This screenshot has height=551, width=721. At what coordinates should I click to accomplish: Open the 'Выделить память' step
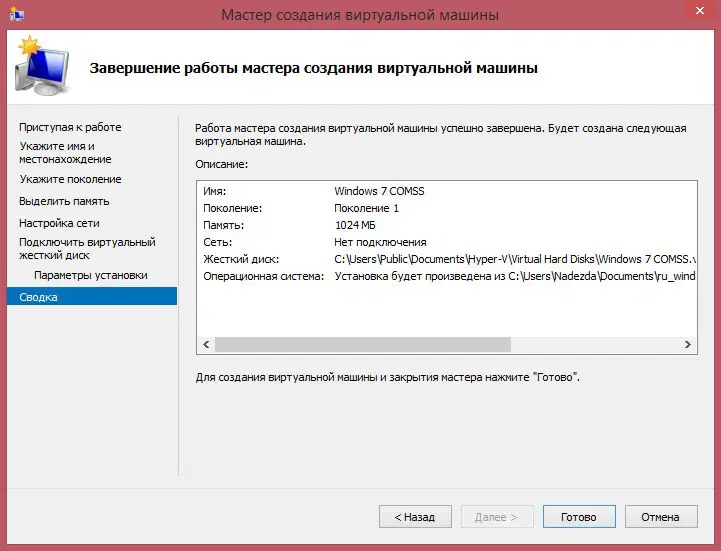[x=64, y=201]
